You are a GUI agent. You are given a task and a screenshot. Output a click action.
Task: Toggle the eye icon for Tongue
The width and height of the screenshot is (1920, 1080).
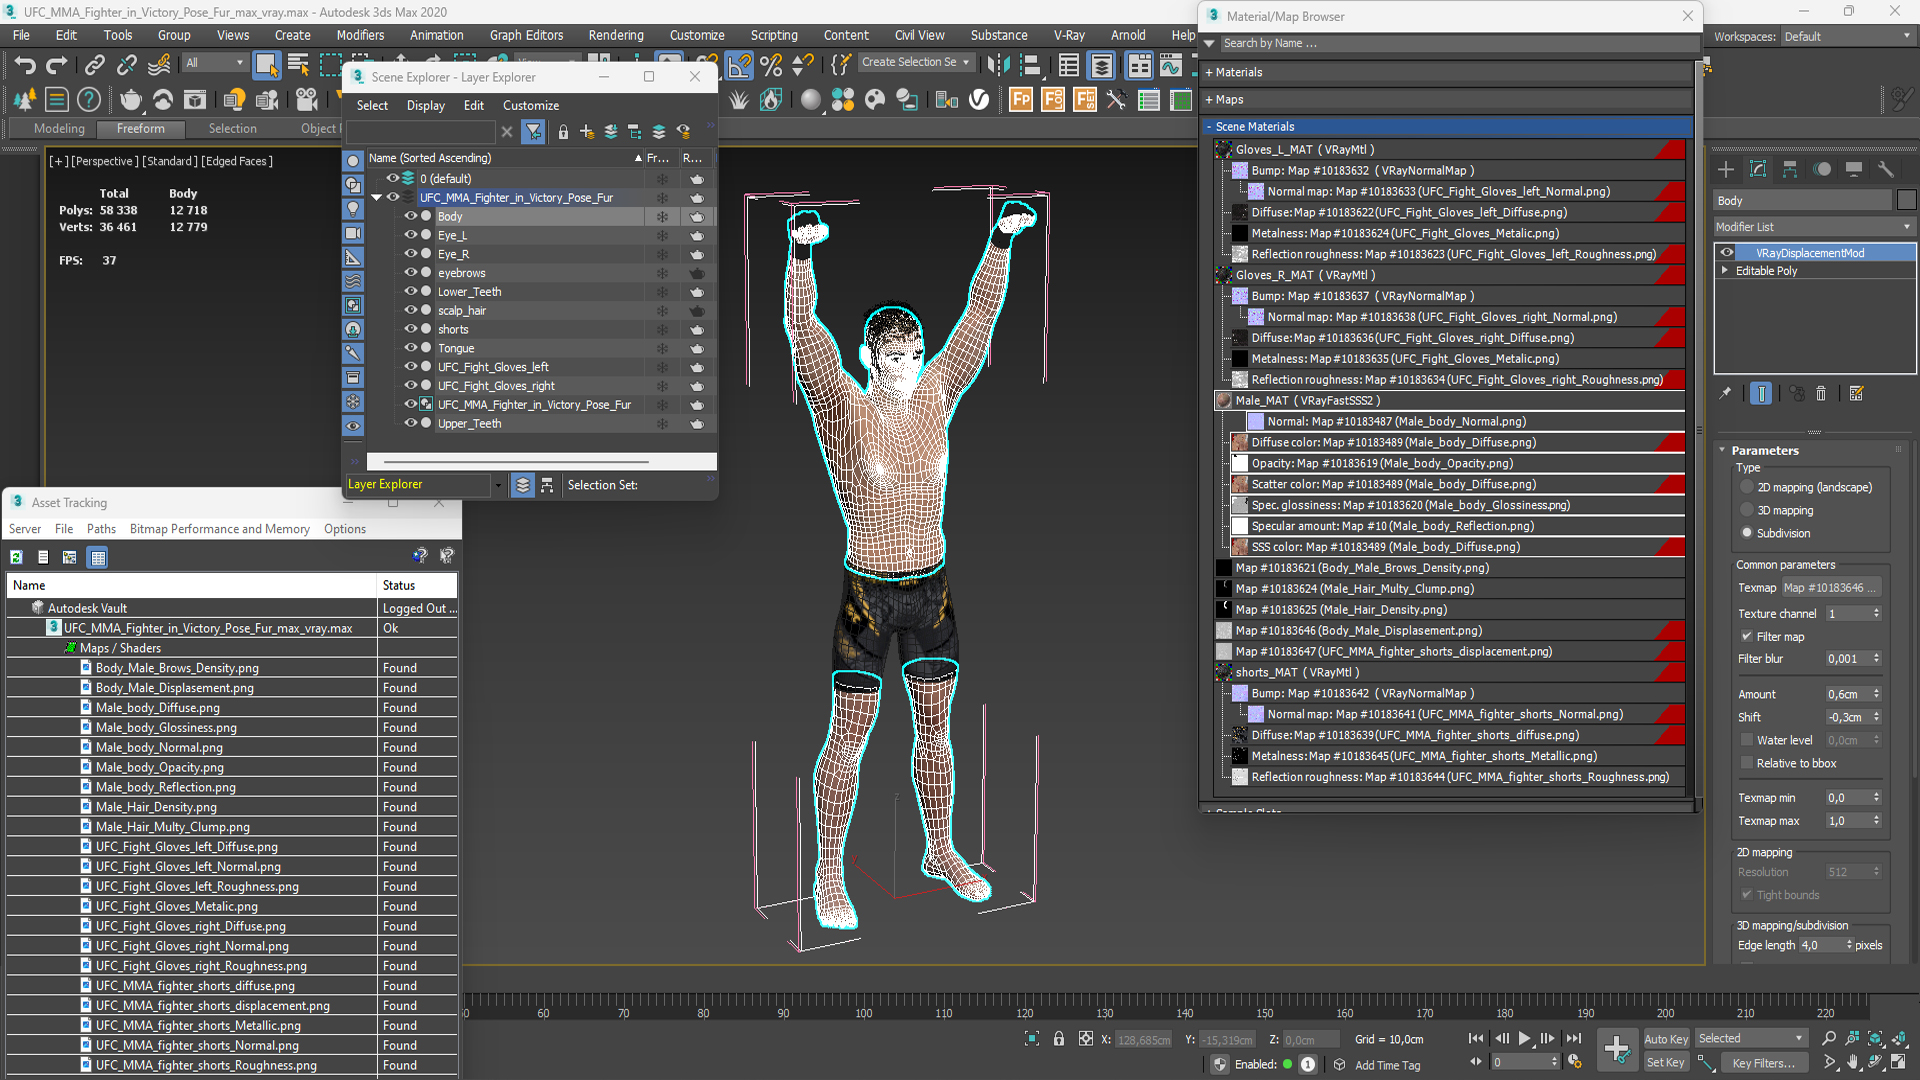point(410,348)
